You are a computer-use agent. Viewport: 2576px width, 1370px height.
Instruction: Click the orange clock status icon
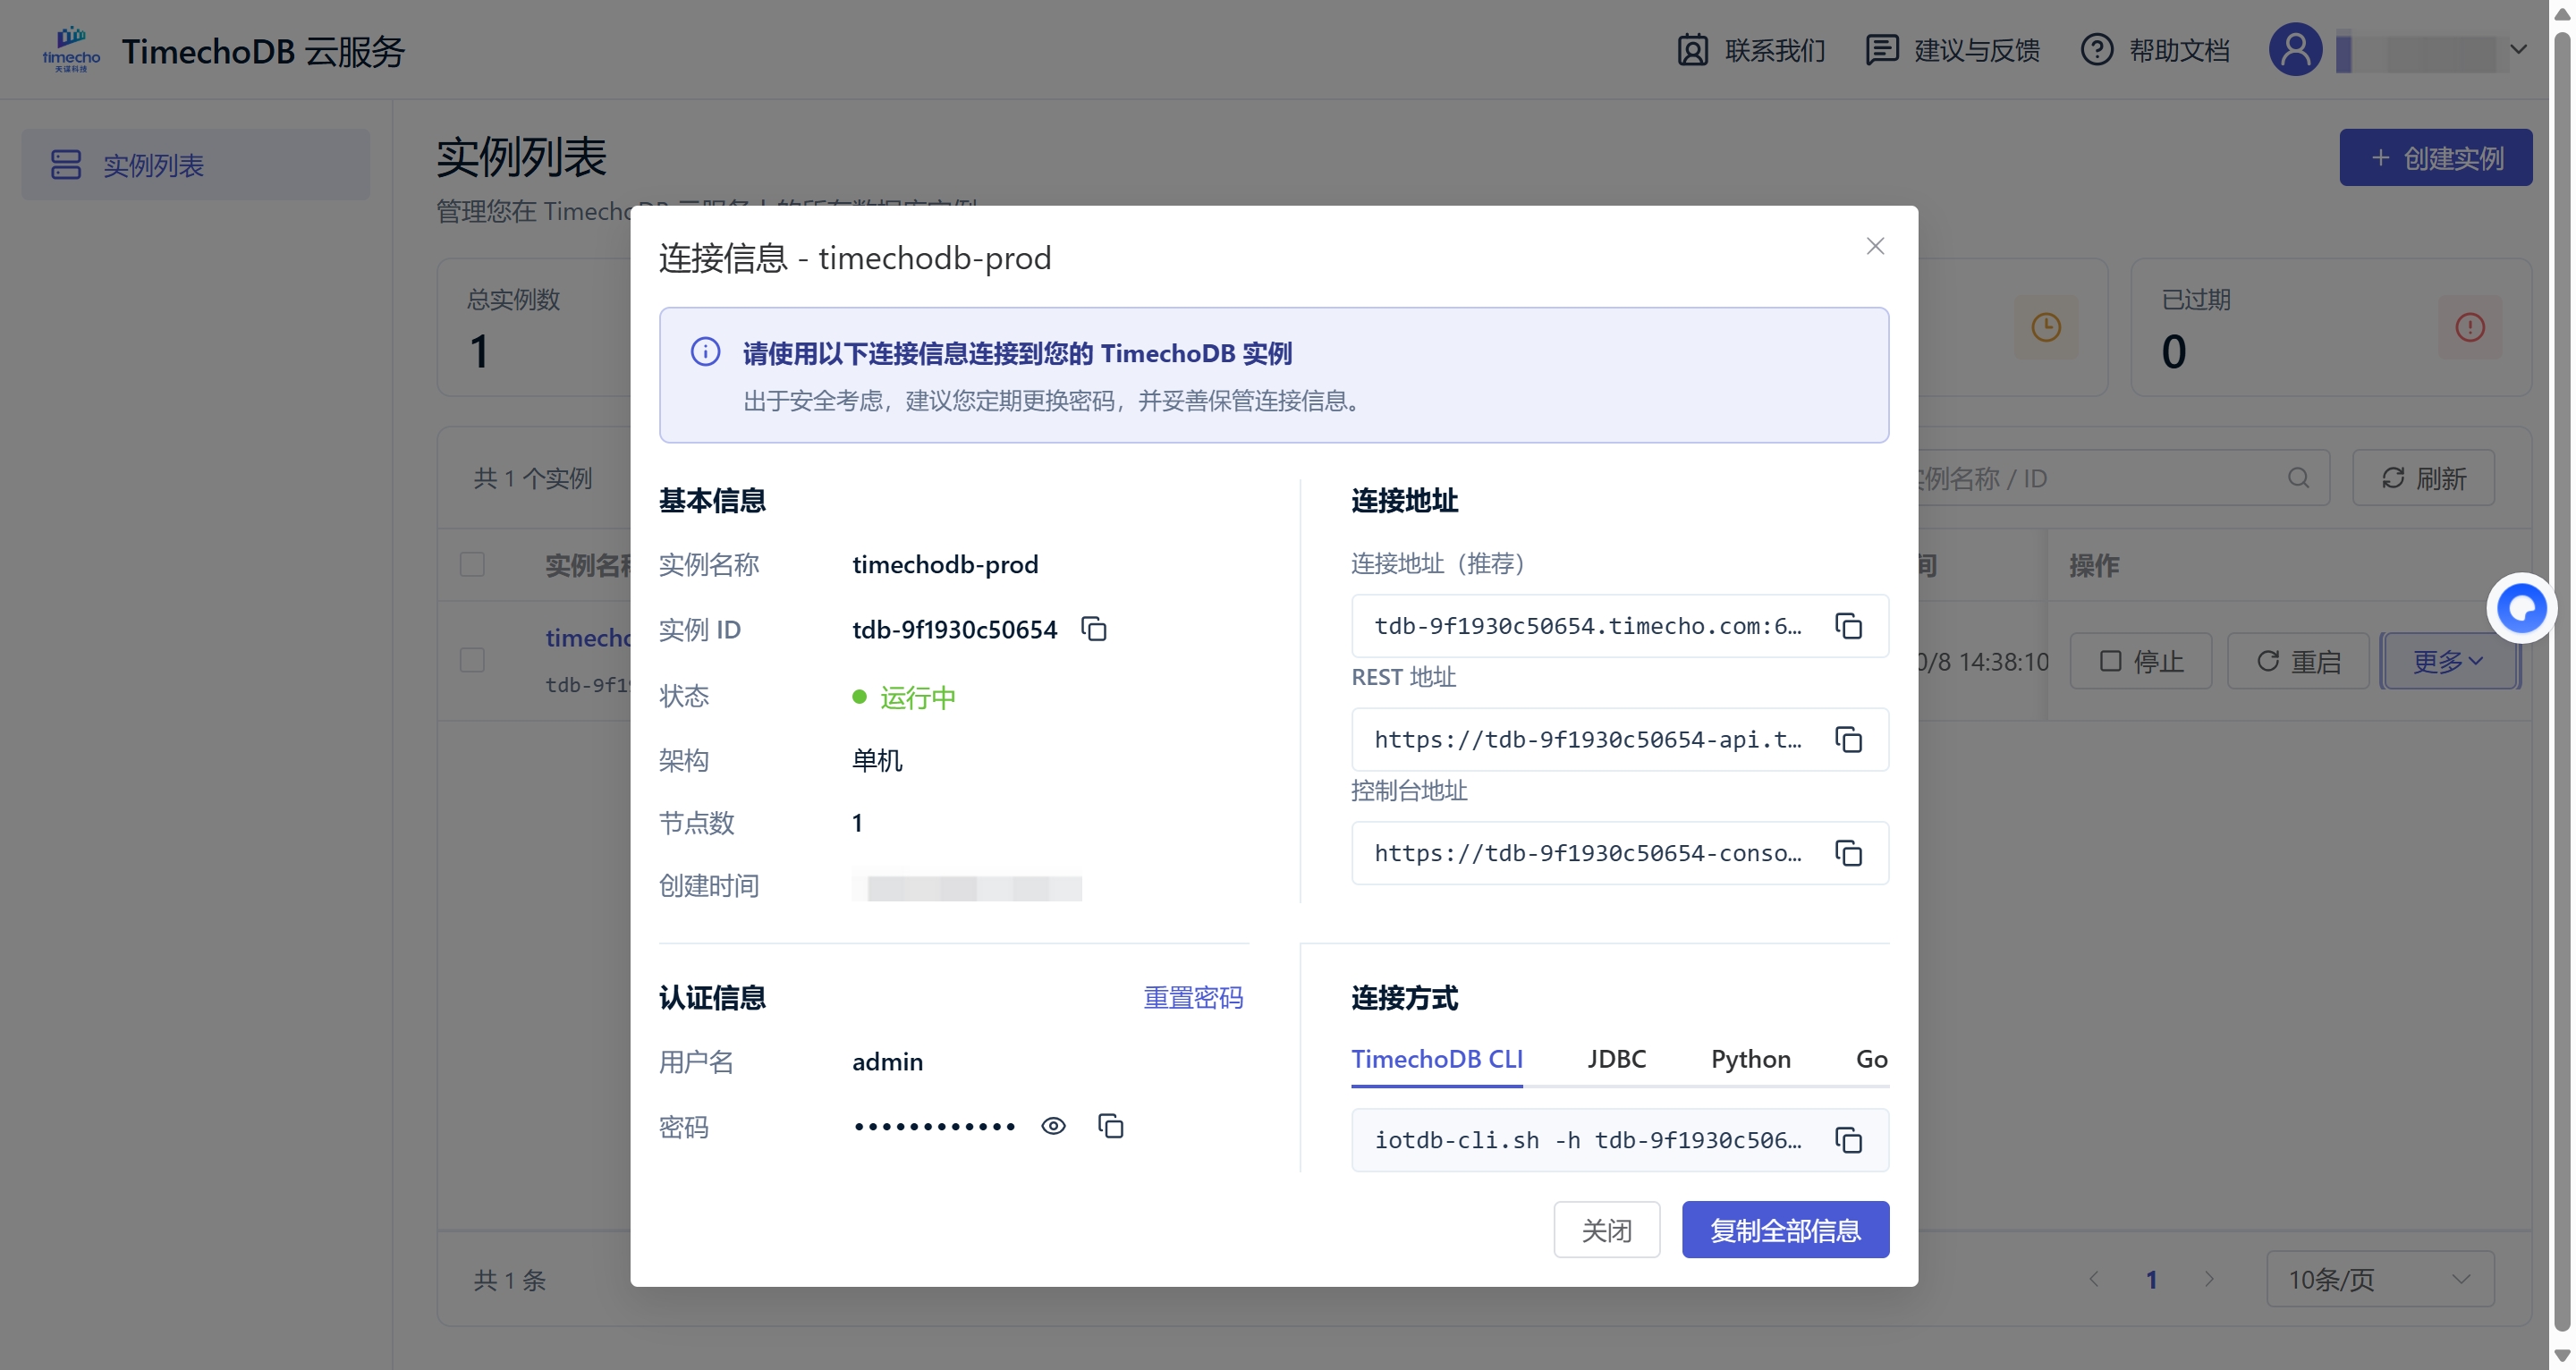(2045, 327)
